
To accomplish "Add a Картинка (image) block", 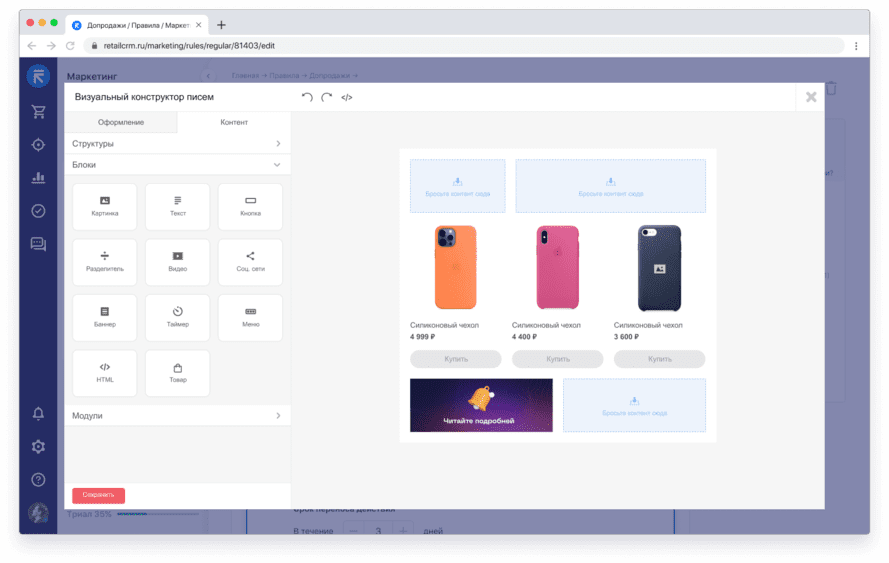I will 105,206.
